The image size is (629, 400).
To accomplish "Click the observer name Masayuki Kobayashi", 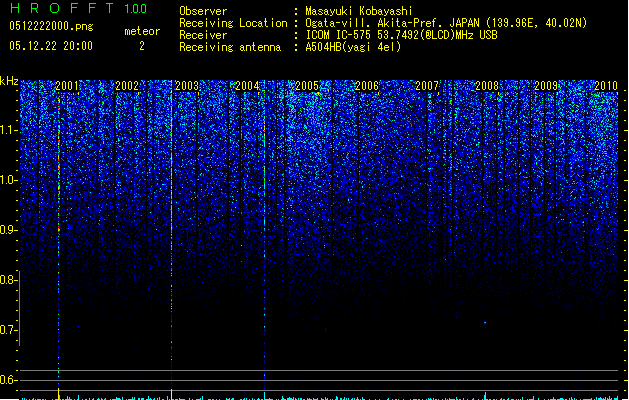I will [x=359, y=11].
